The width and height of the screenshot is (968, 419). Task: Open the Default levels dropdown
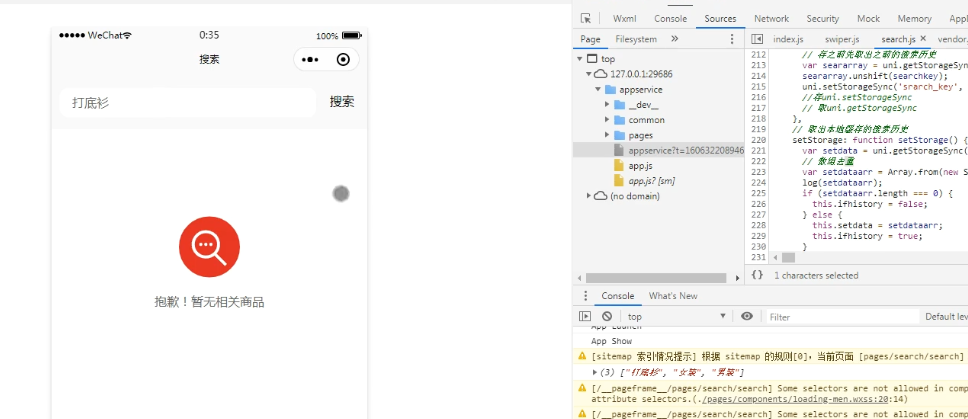point(946,317)
